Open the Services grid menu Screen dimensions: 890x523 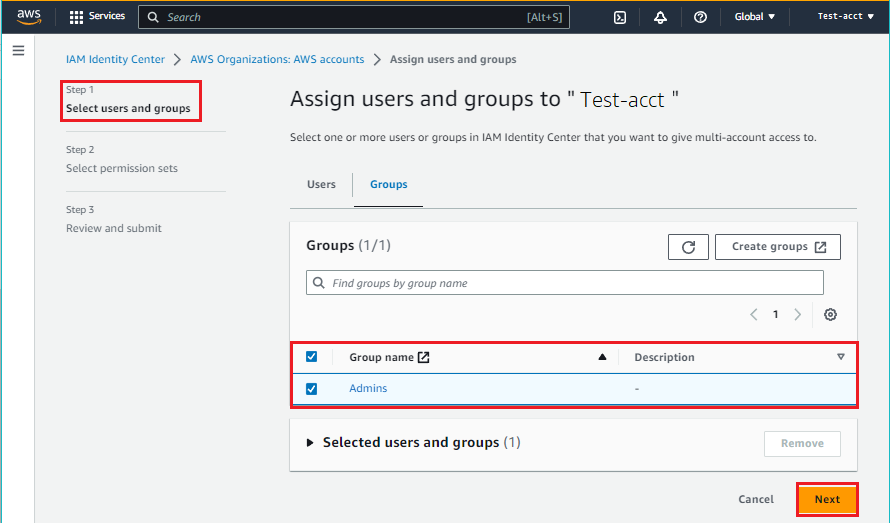97,16
